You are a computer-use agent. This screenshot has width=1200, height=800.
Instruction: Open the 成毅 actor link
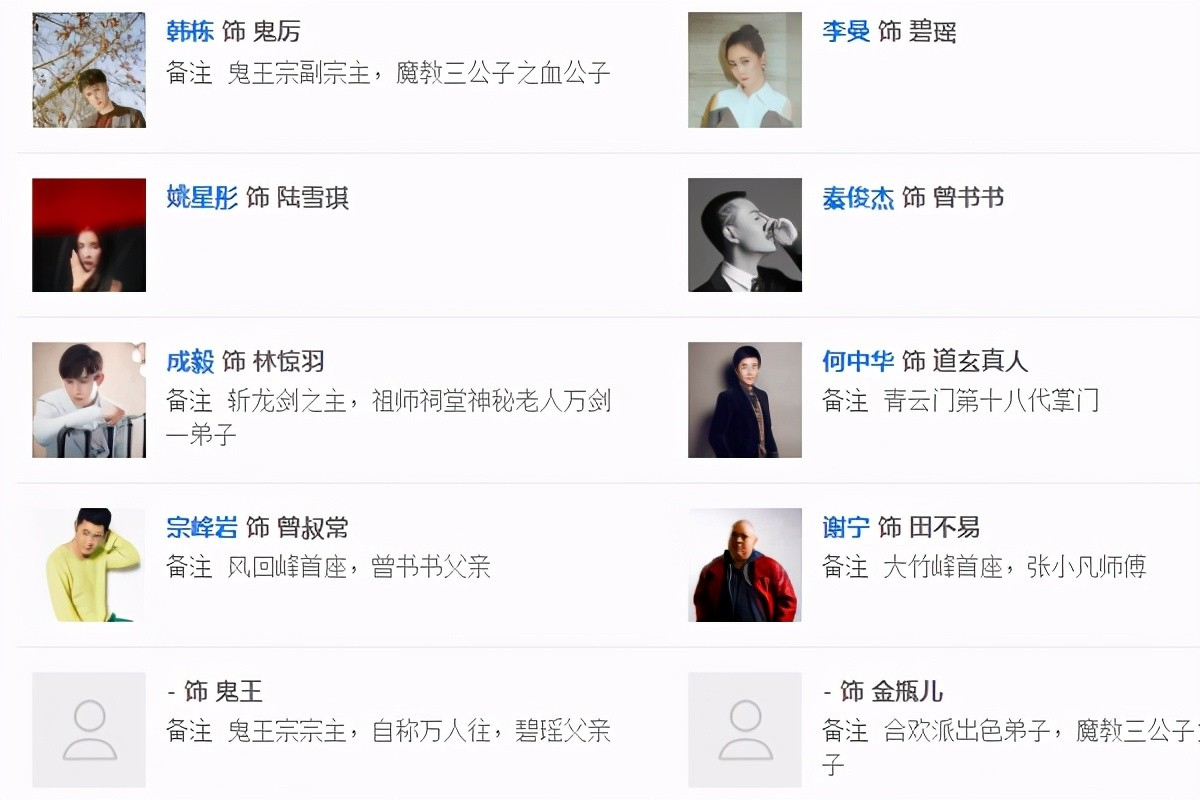pyautogui.click(x=190, y=362)
